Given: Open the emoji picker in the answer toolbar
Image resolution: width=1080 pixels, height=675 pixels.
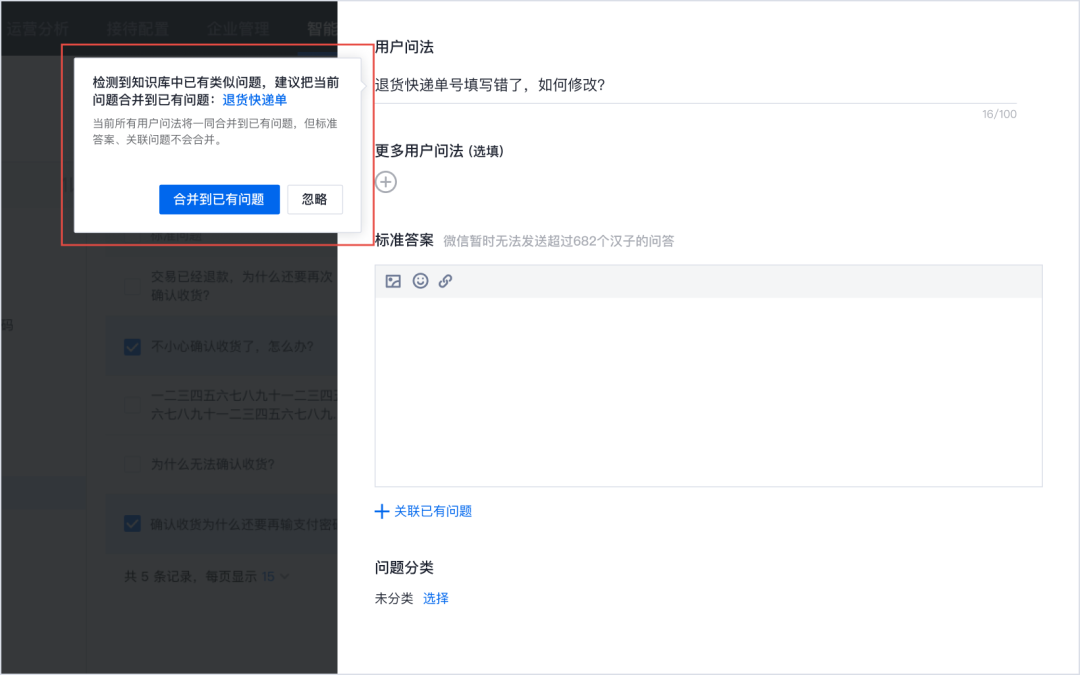Looking at the screenshot, I should (x=418, y=281).
